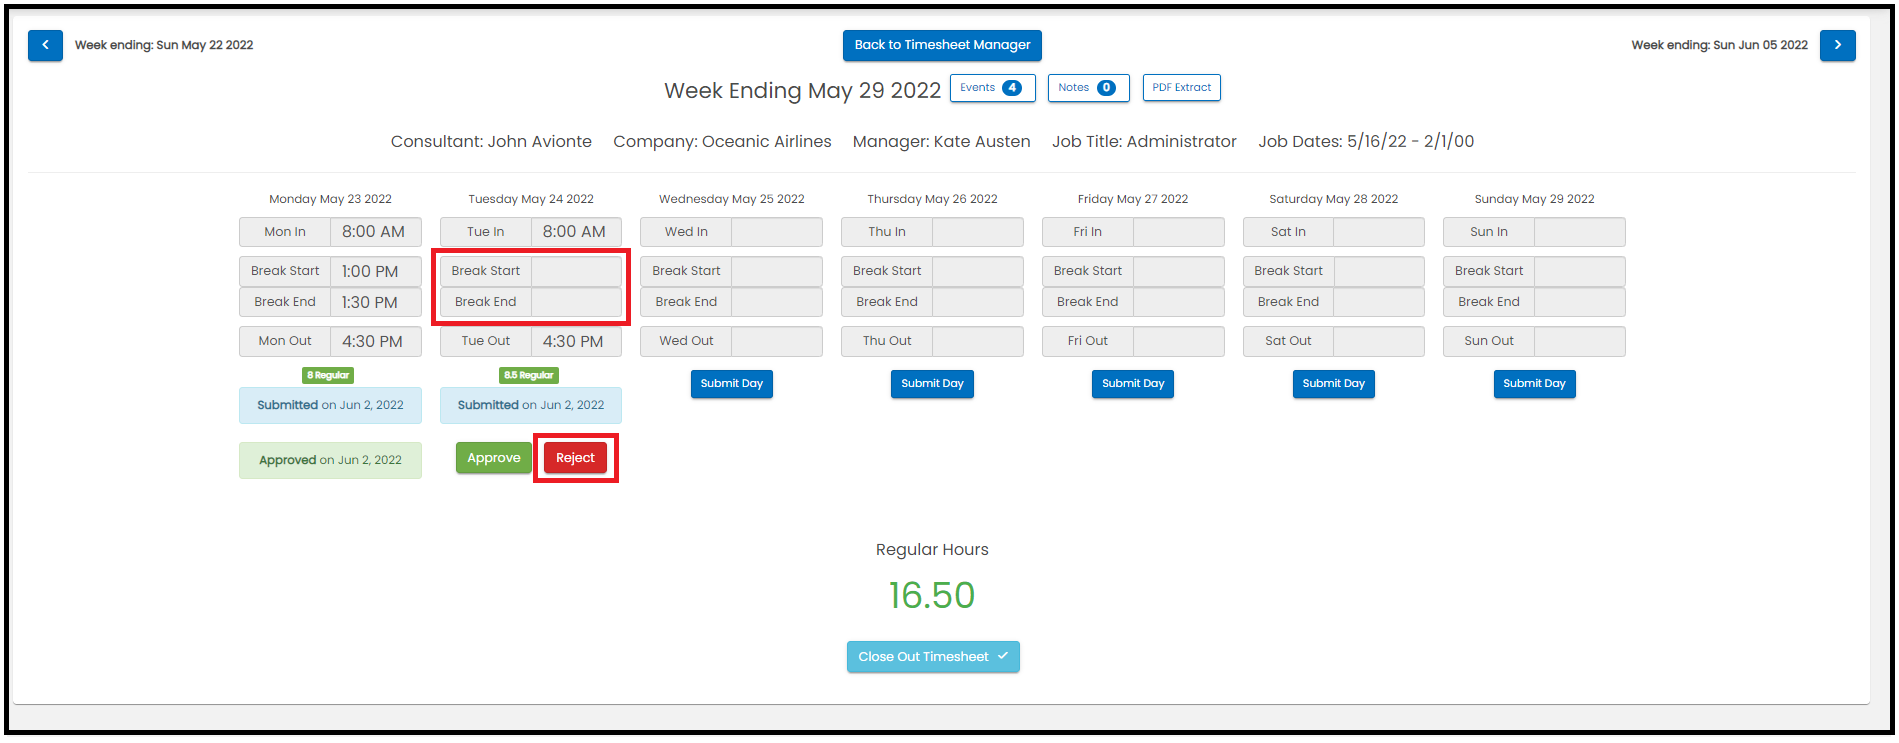Click Thursday's Break End field
1899x743 pixels.
click(x=978, y=302)
